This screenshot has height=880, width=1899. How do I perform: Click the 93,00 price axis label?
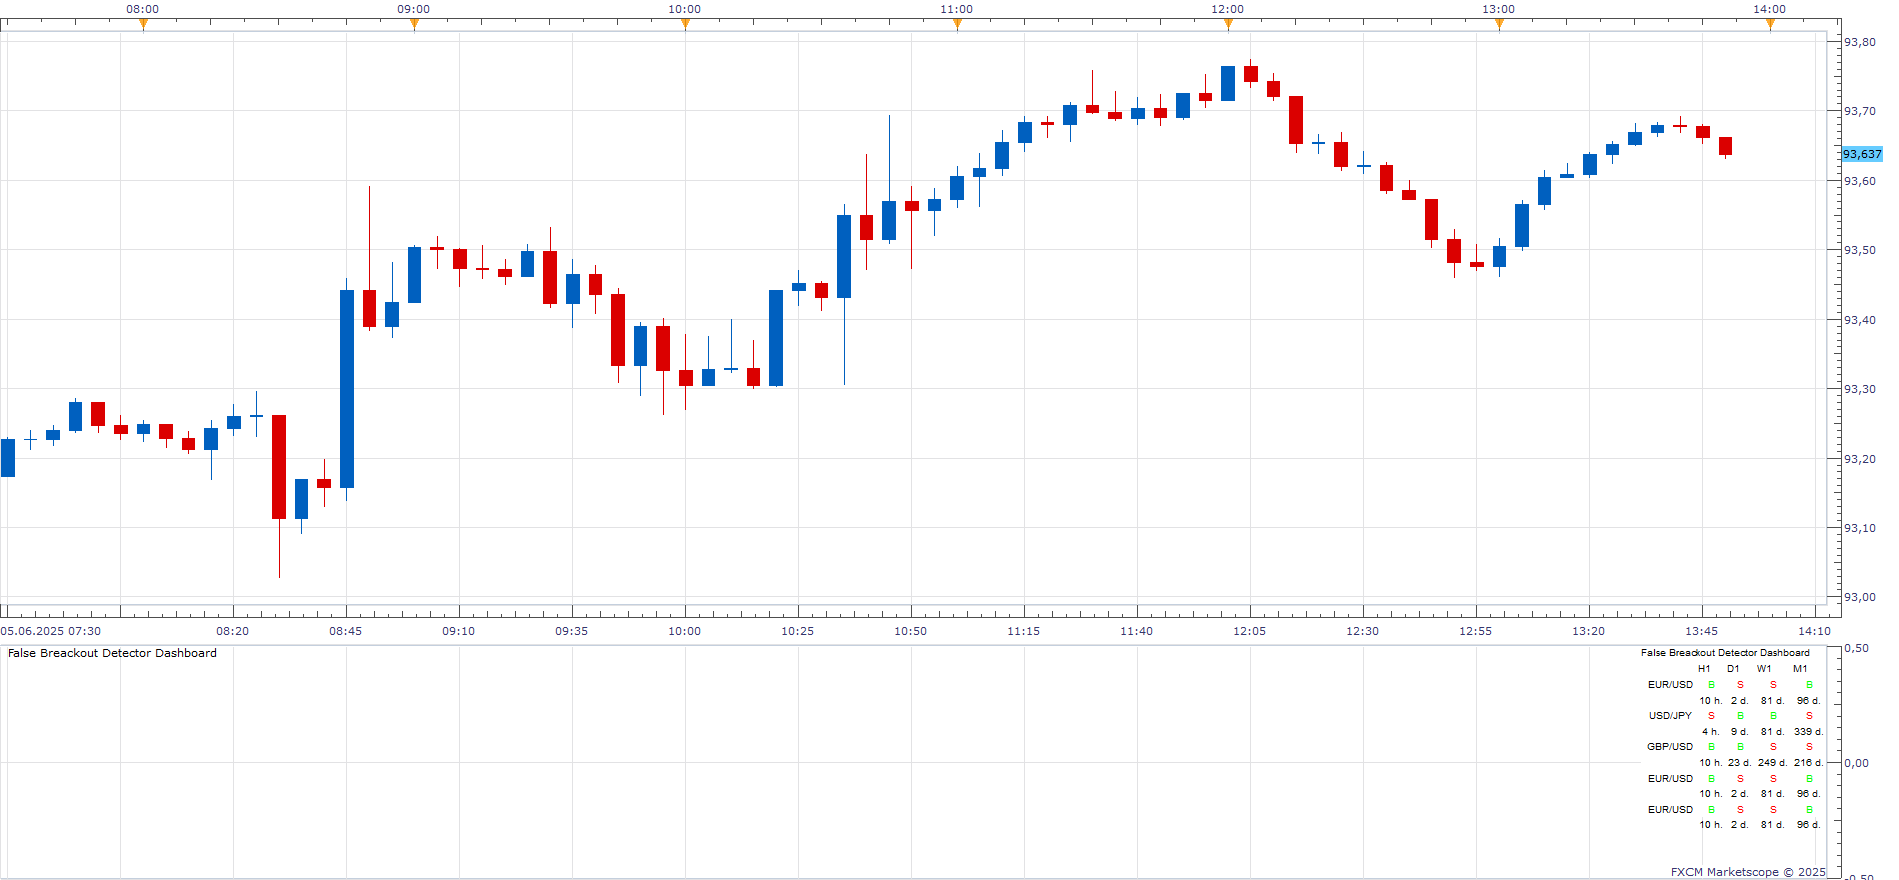coord(1860,597)
